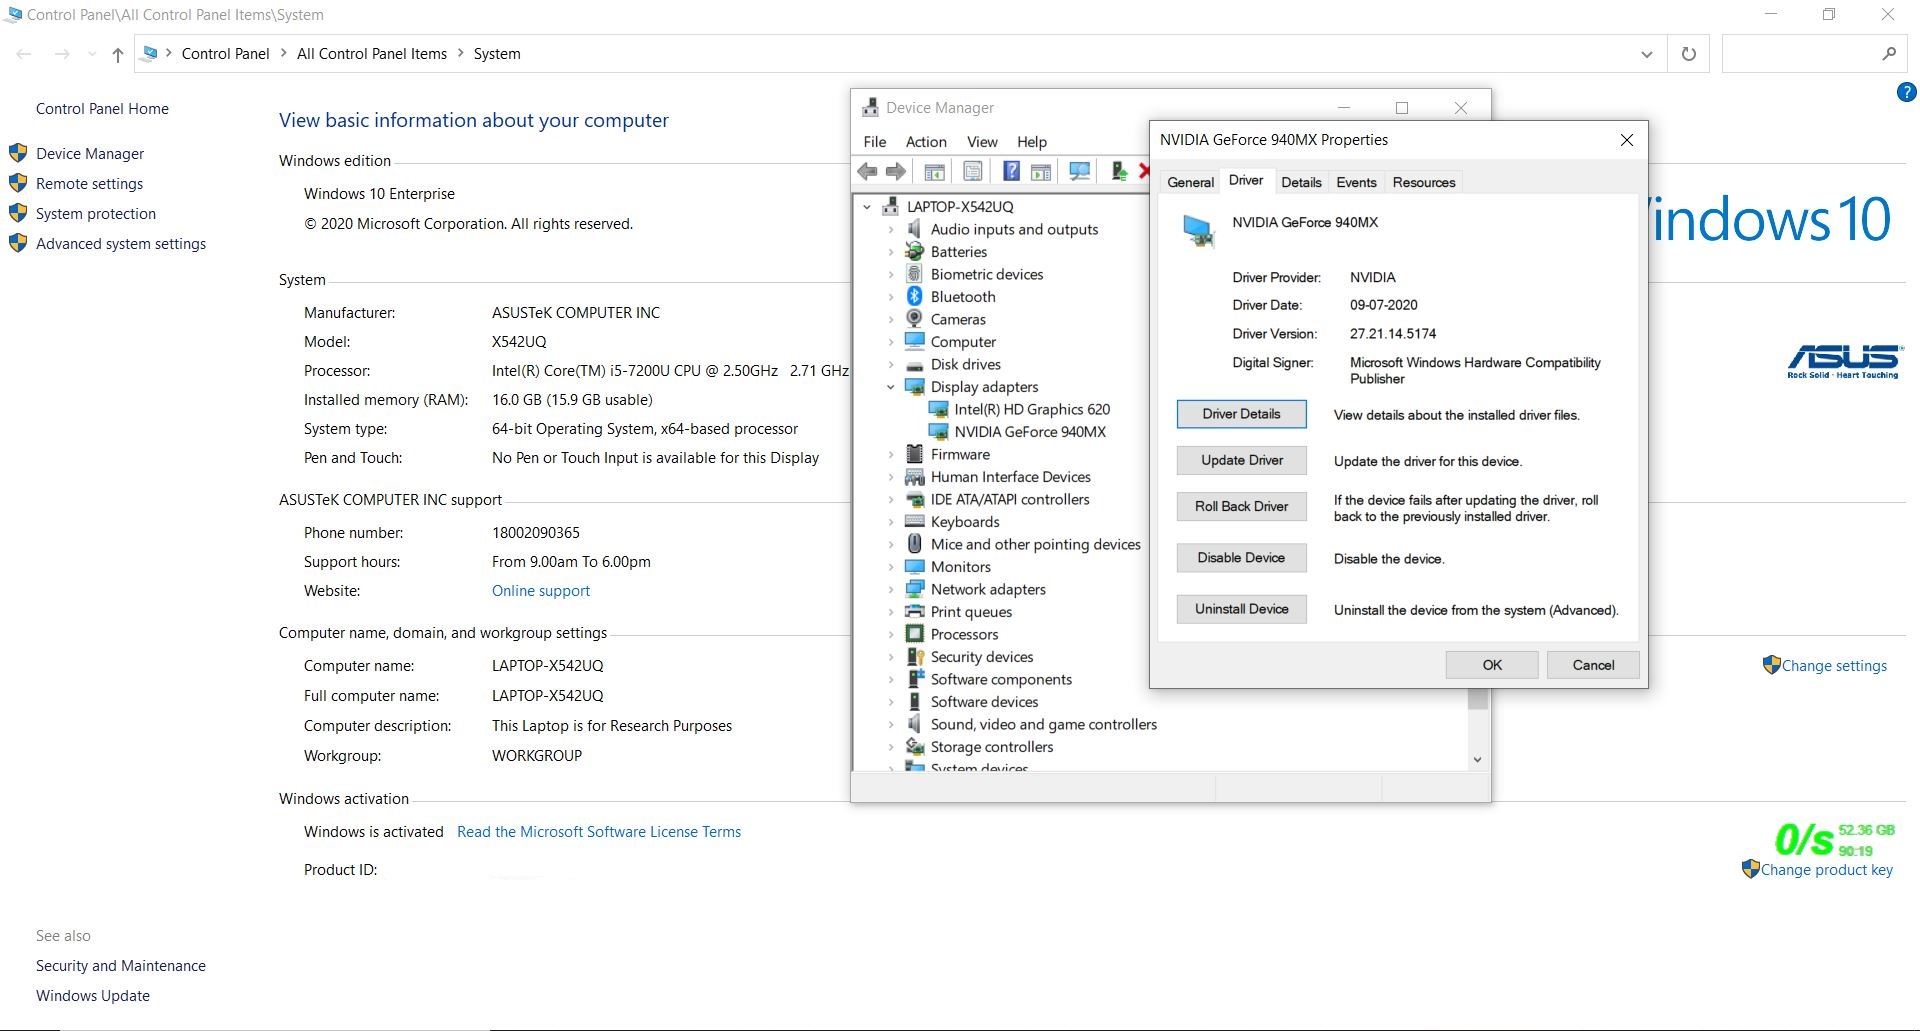The width and height of the screenshot is (1920, 1031).
Task: Expand the Software components node
Action: 891,679
